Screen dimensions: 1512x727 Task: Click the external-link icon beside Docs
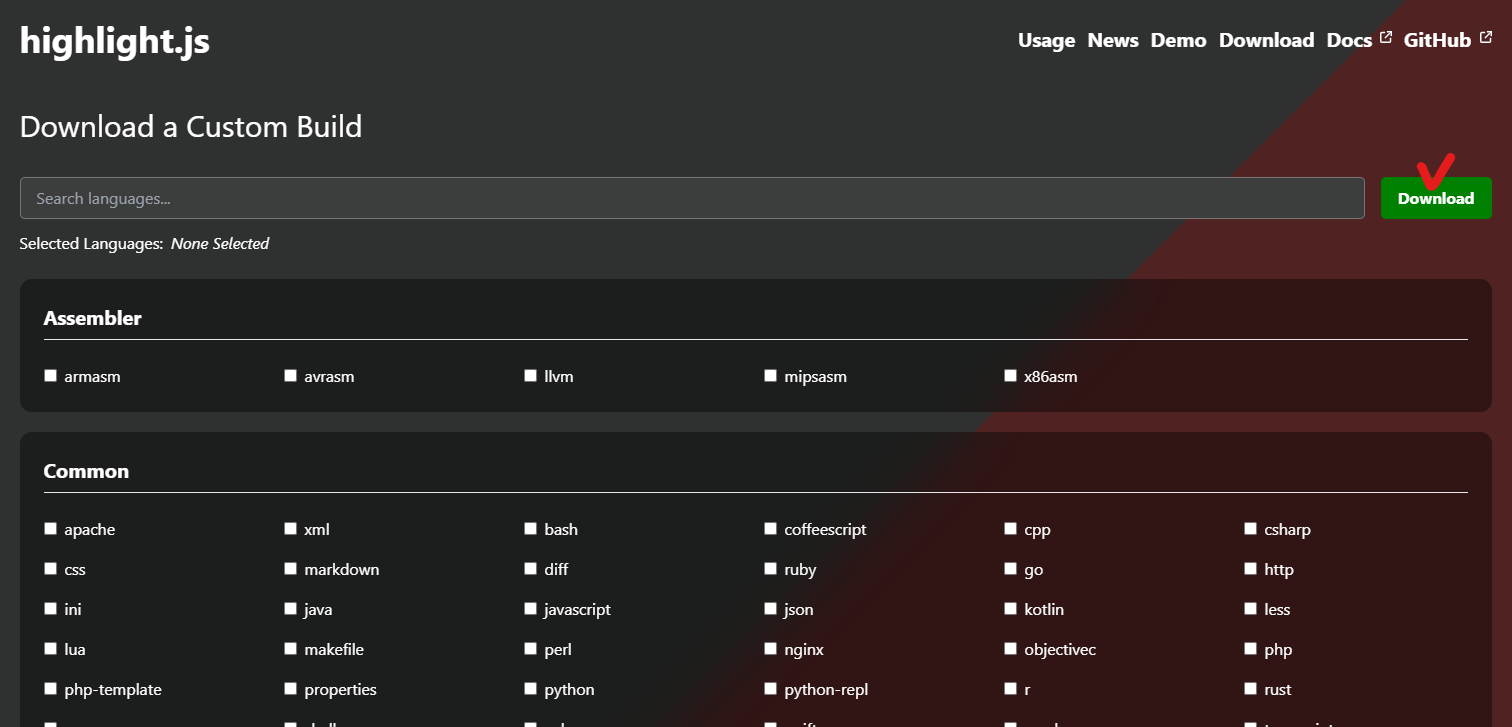pos(1385,38)
